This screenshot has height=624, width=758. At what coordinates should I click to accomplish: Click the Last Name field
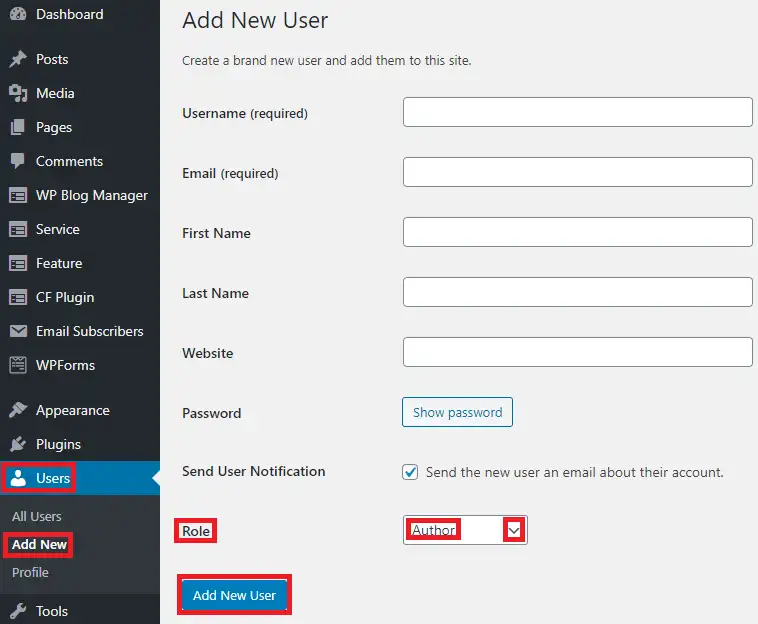click(578, 292)
